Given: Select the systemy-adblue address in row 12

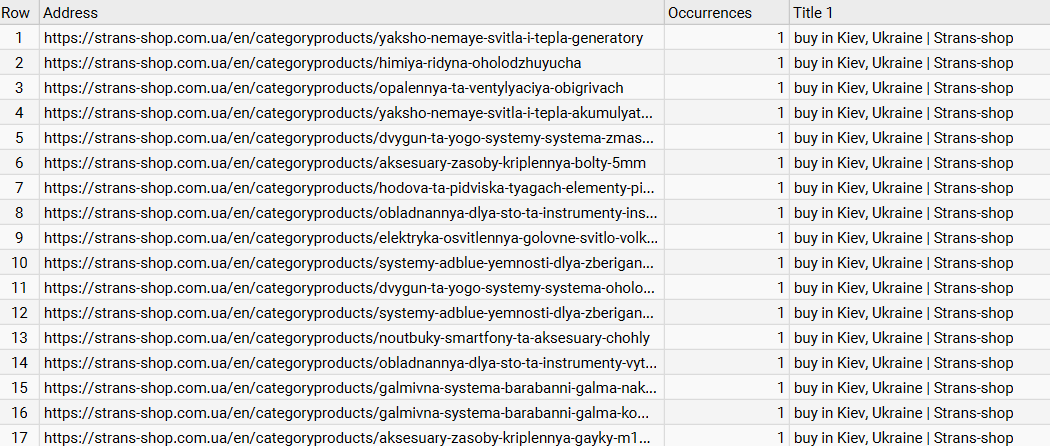Looking at the screenshot, I should click(349, 313).
